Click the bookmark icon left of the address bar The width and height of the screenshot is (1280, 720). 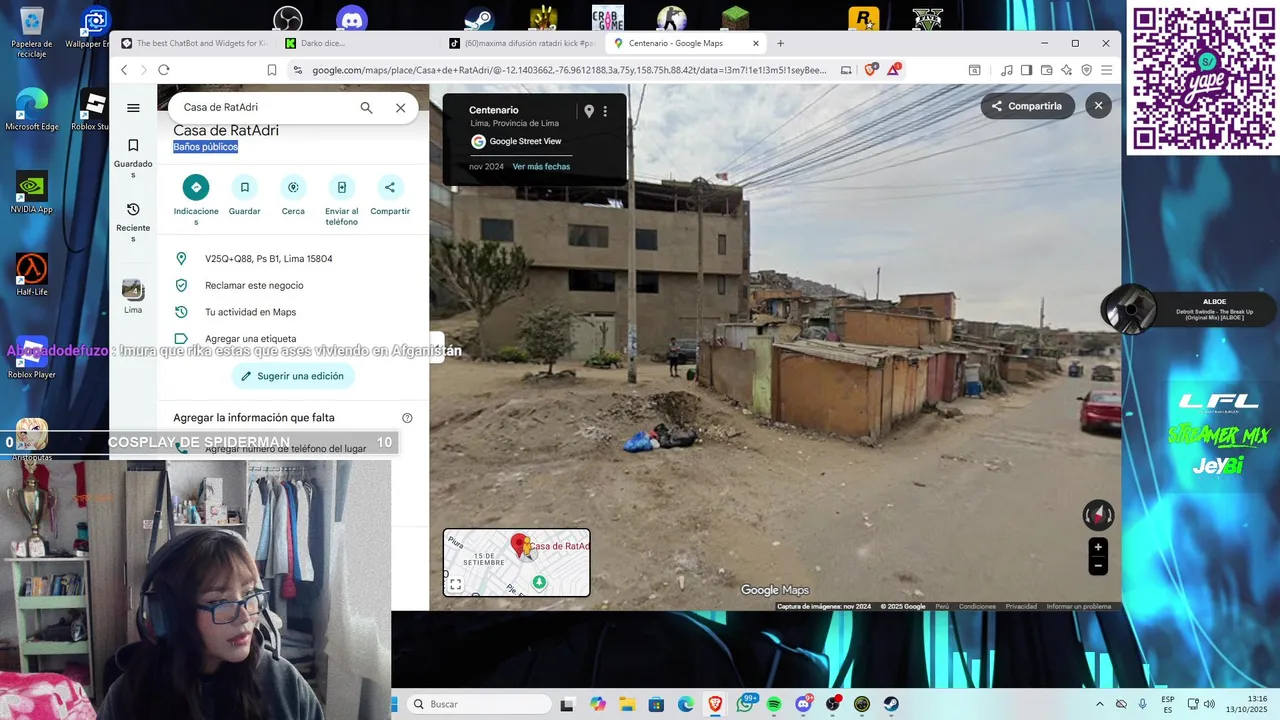(x=272, y=70)
